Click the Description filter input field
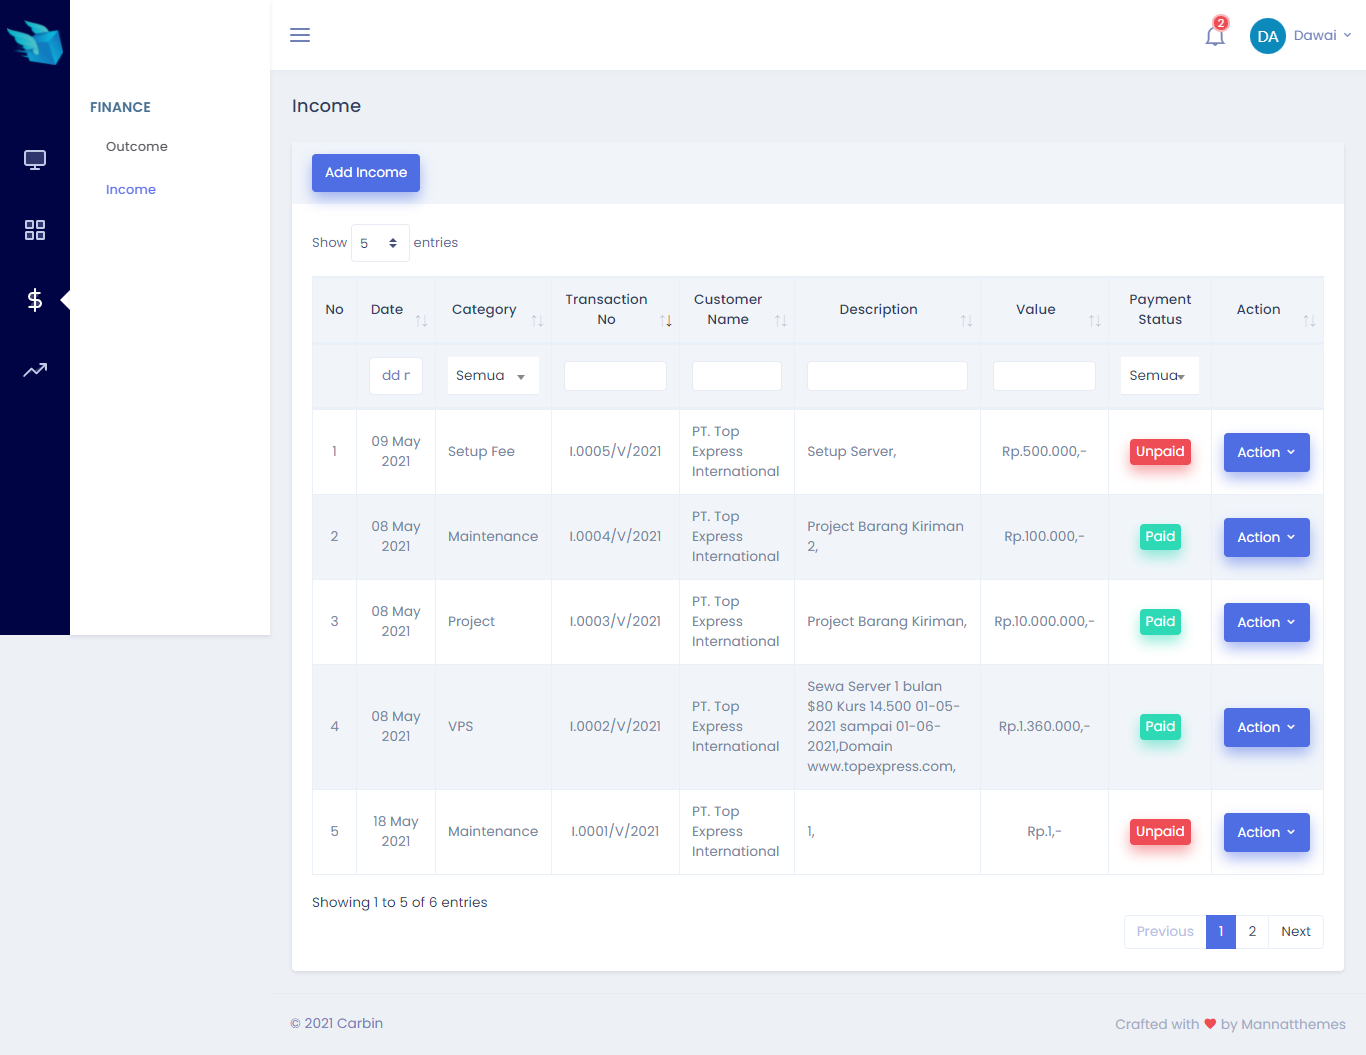This screenshot has width=1366, height=1055. (887, 376)
